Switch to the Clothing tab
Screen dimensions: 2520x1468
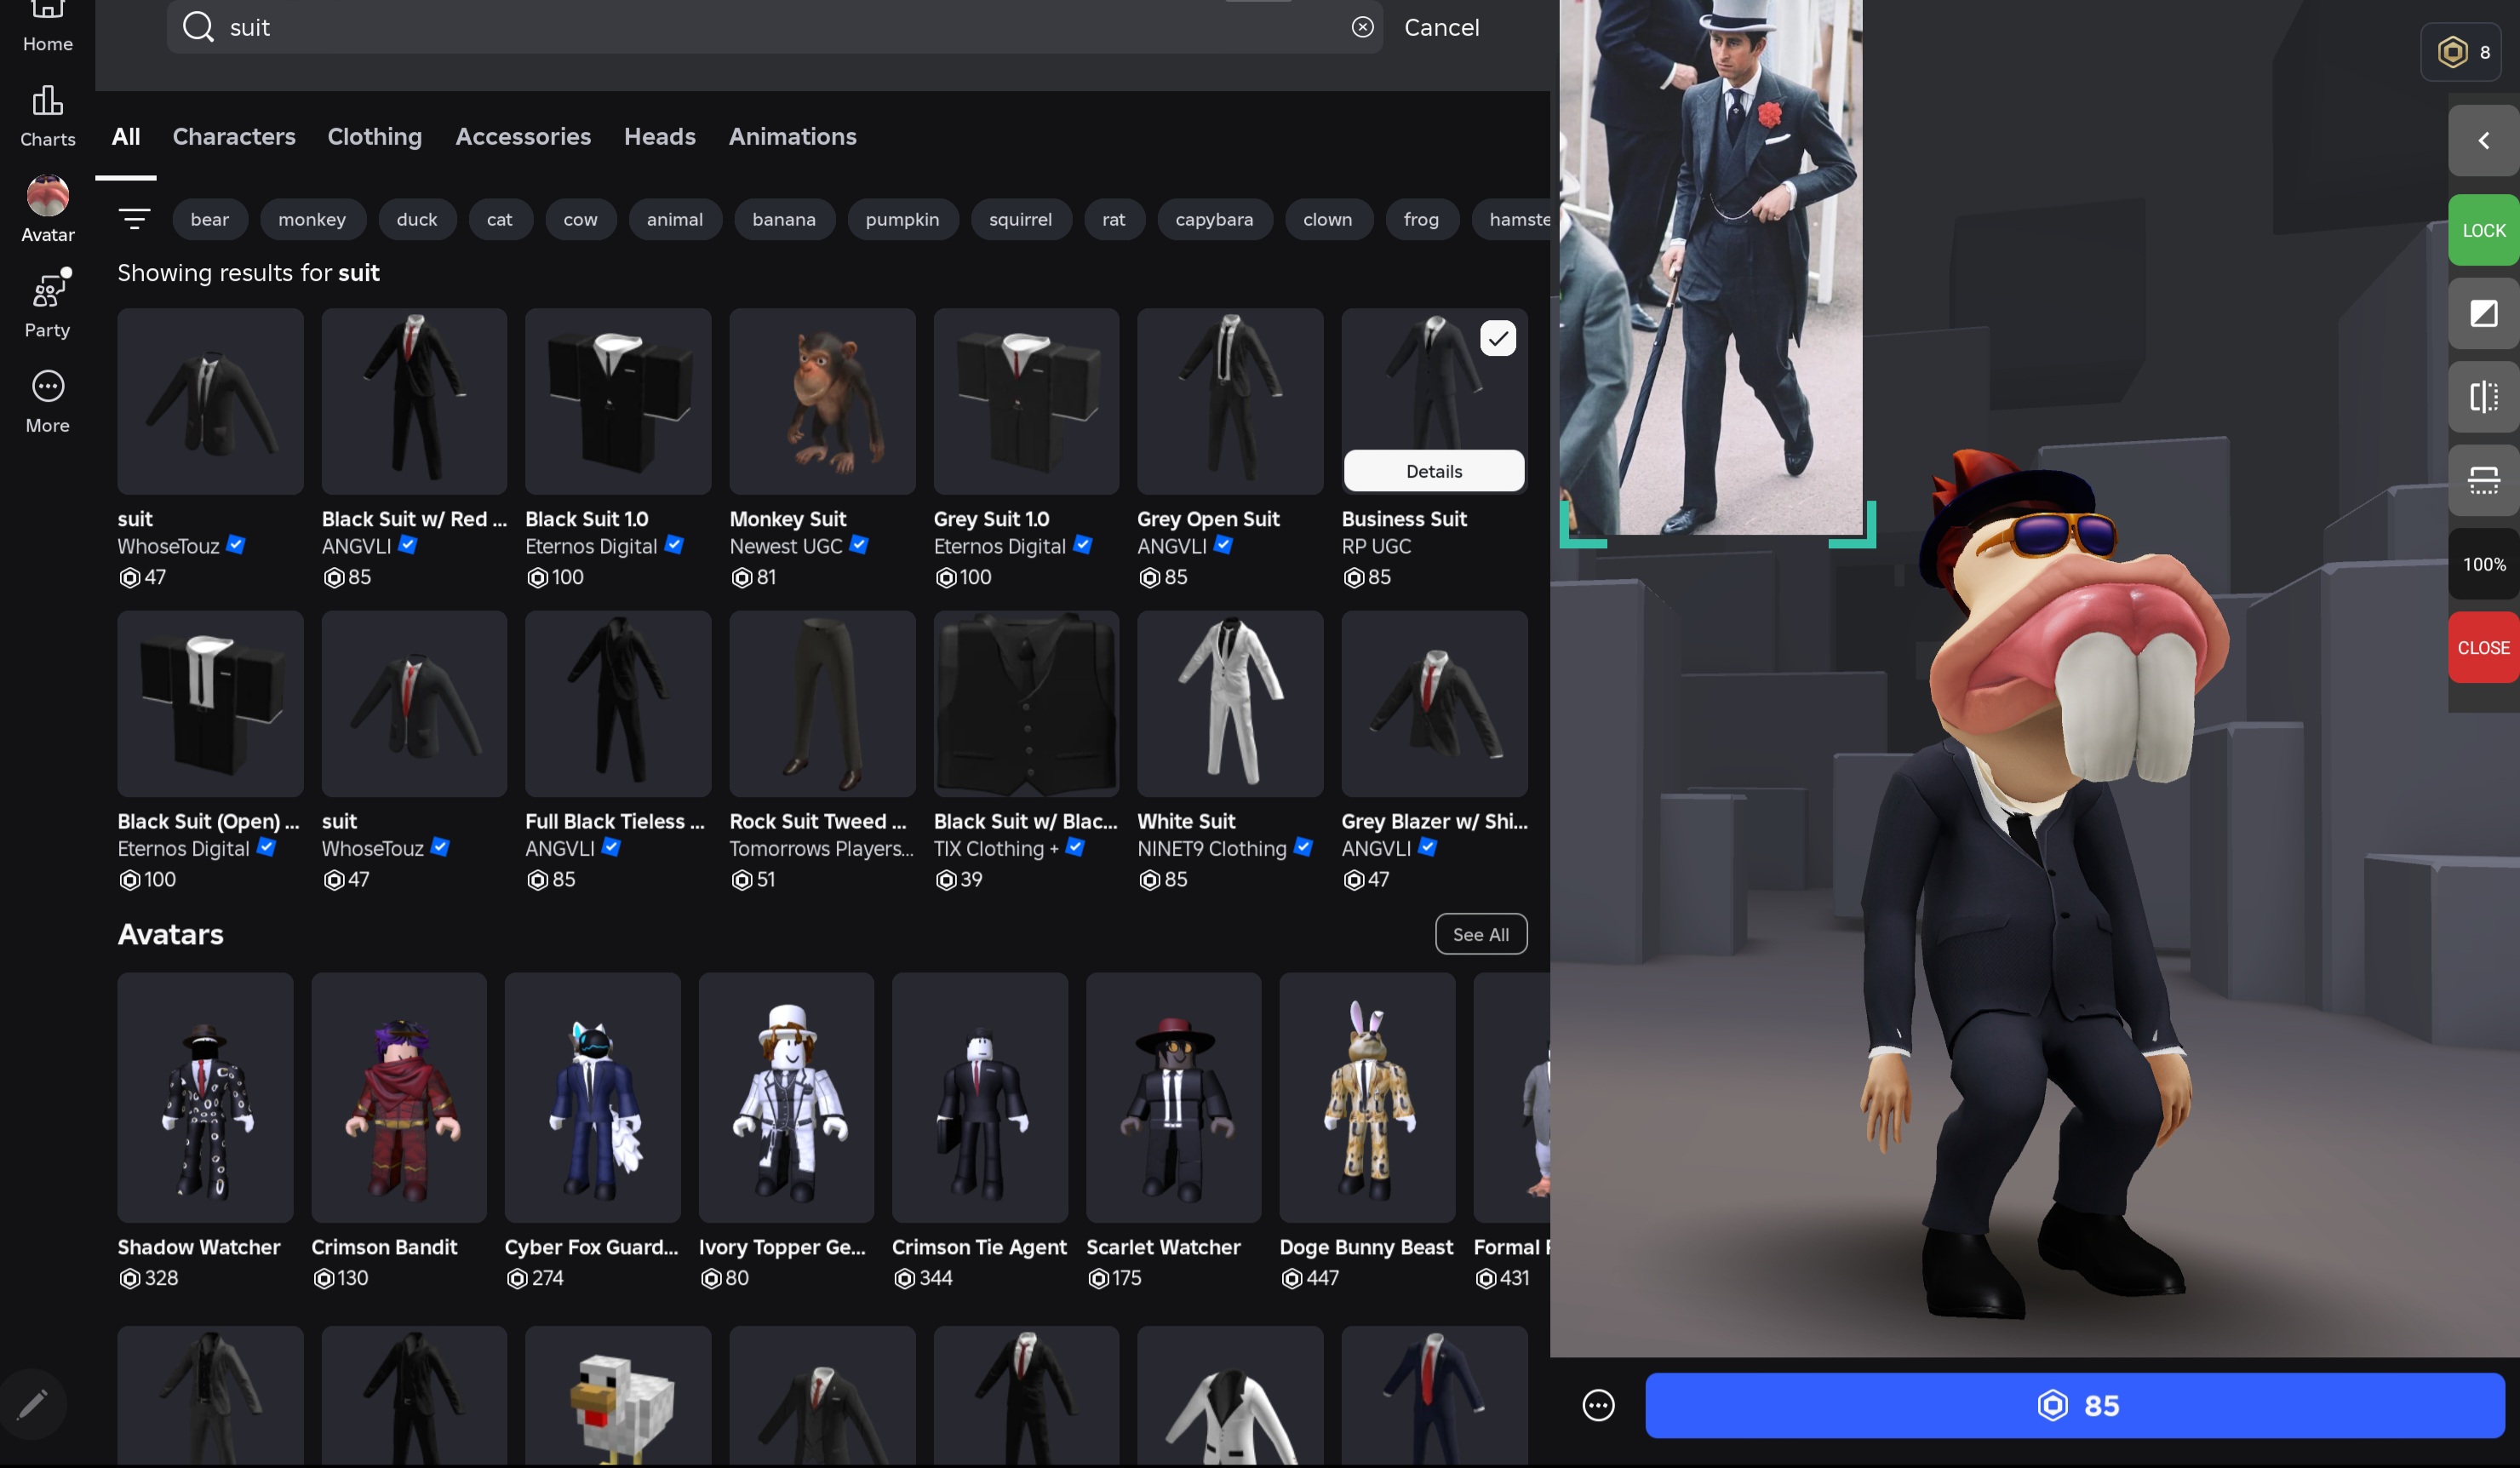374,136
